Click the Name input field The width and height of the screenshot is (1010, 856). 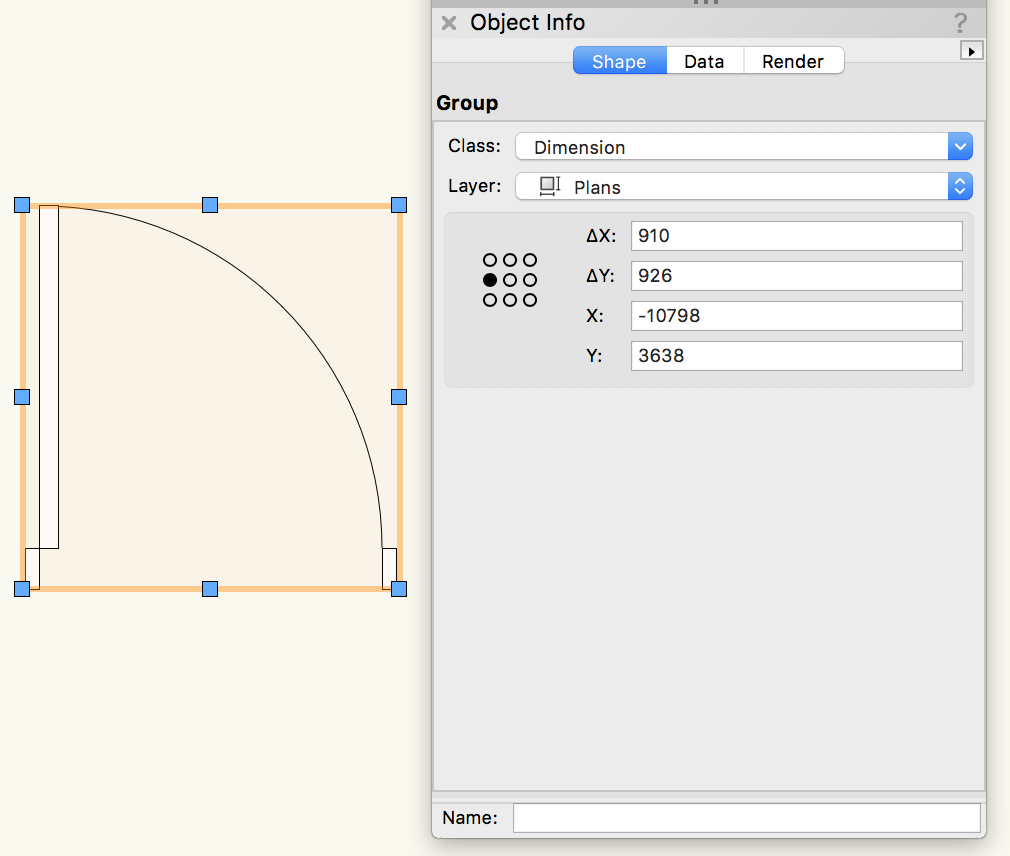tap(746, 818)
